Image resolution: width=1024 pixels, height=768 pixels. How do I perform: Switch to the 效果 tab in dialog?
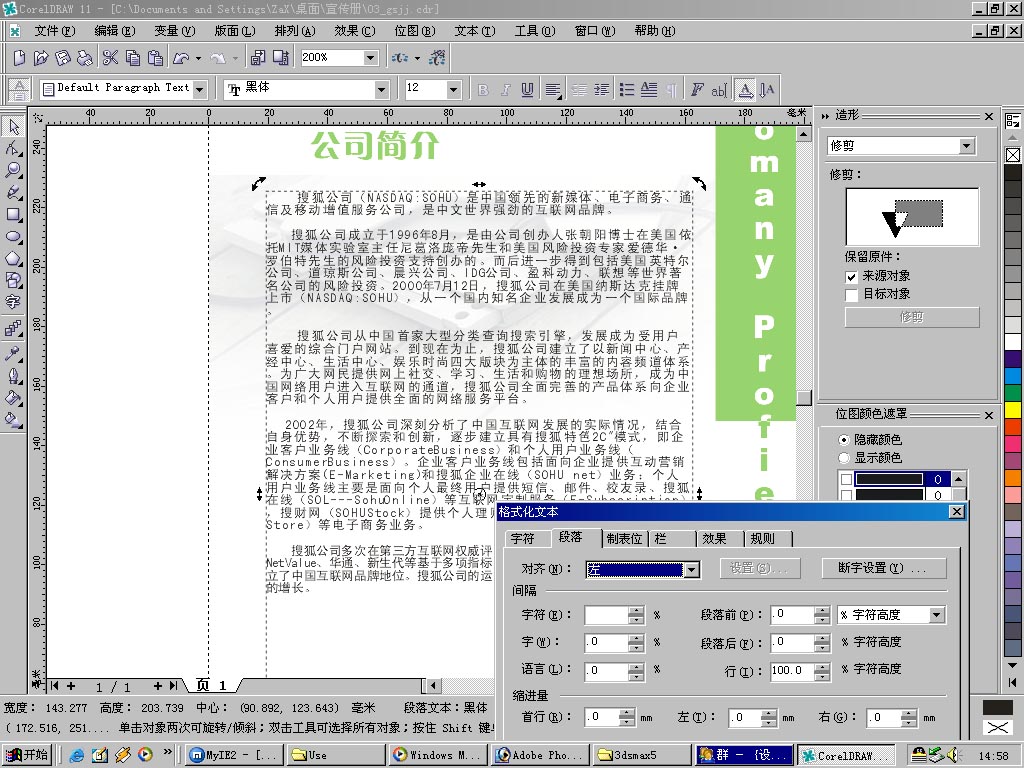tap(714, 539)
